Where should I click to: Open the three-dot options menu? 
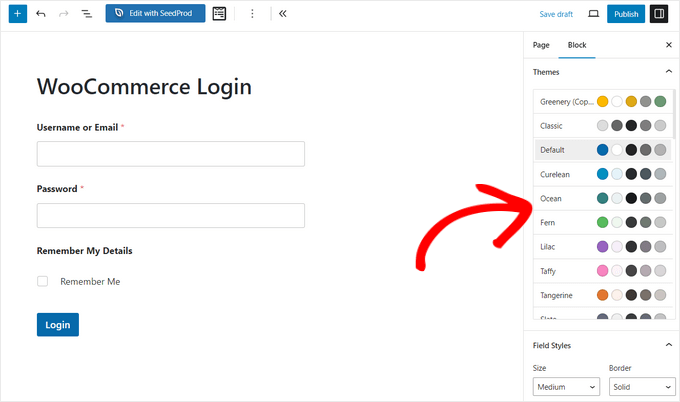pyautogui.click(x=252, y=14)
